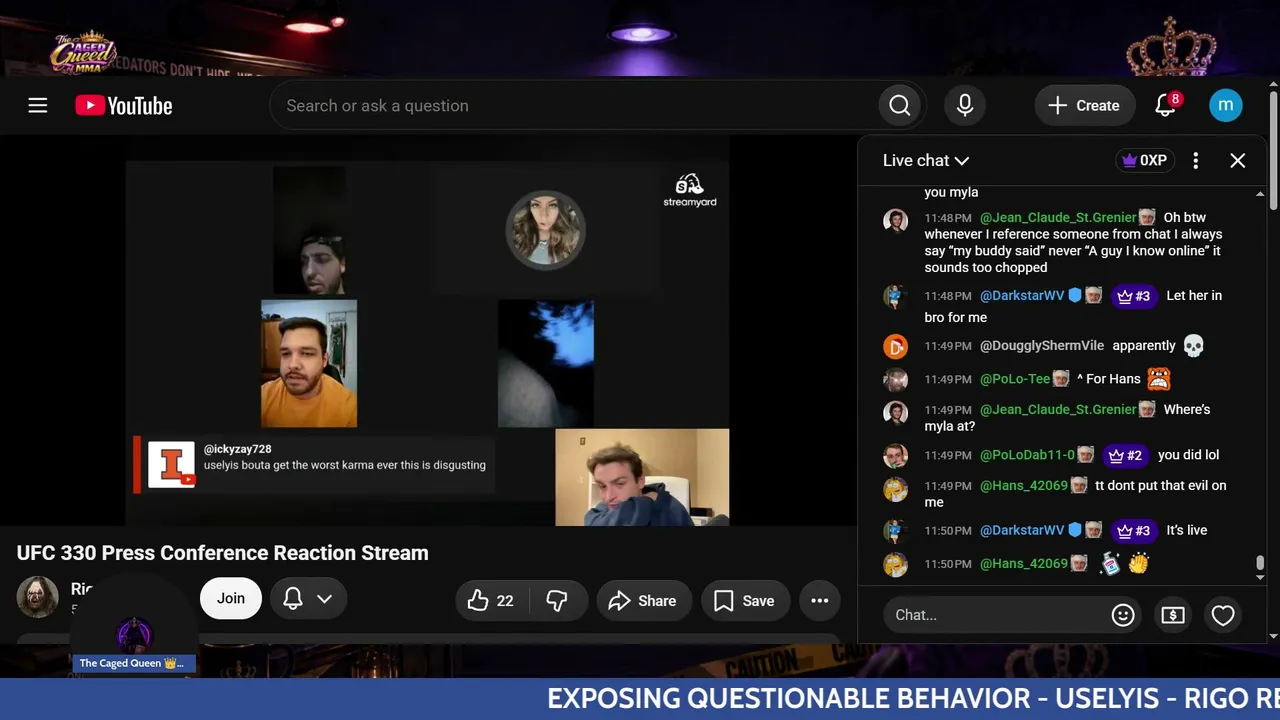Click the dark-cap man's video feed
Image resolution: width=1280 pixels, height=720 pixels.
tap(309, 230)
